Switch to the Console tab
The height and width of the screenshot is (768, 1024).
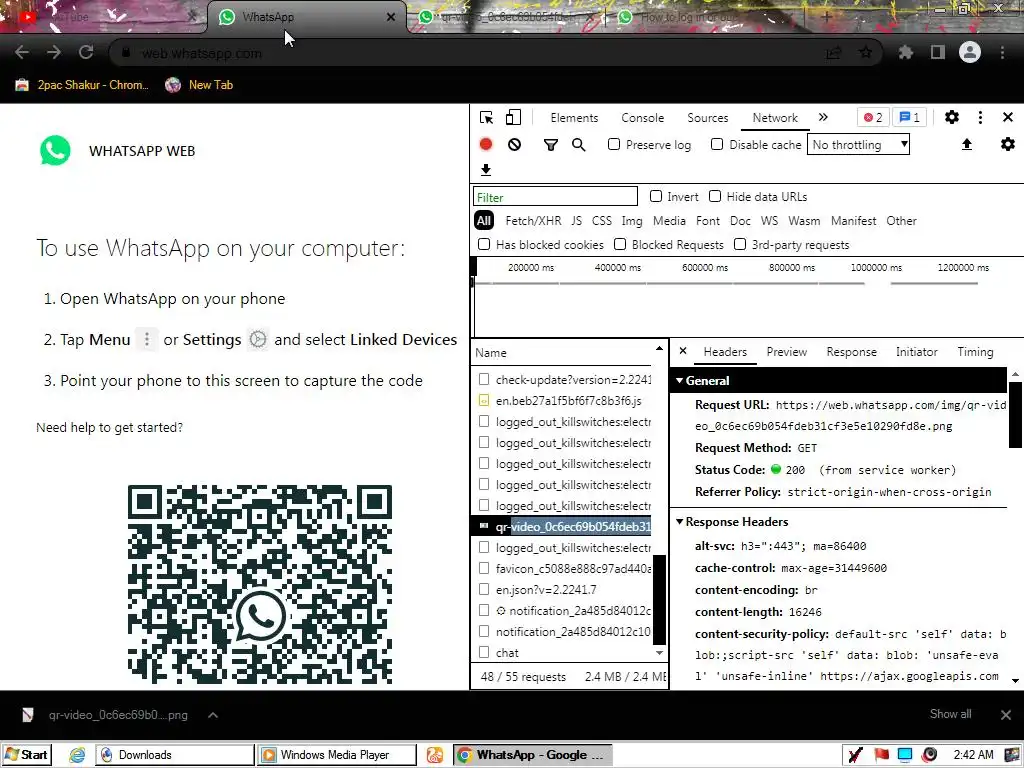(x=643, y=118)
